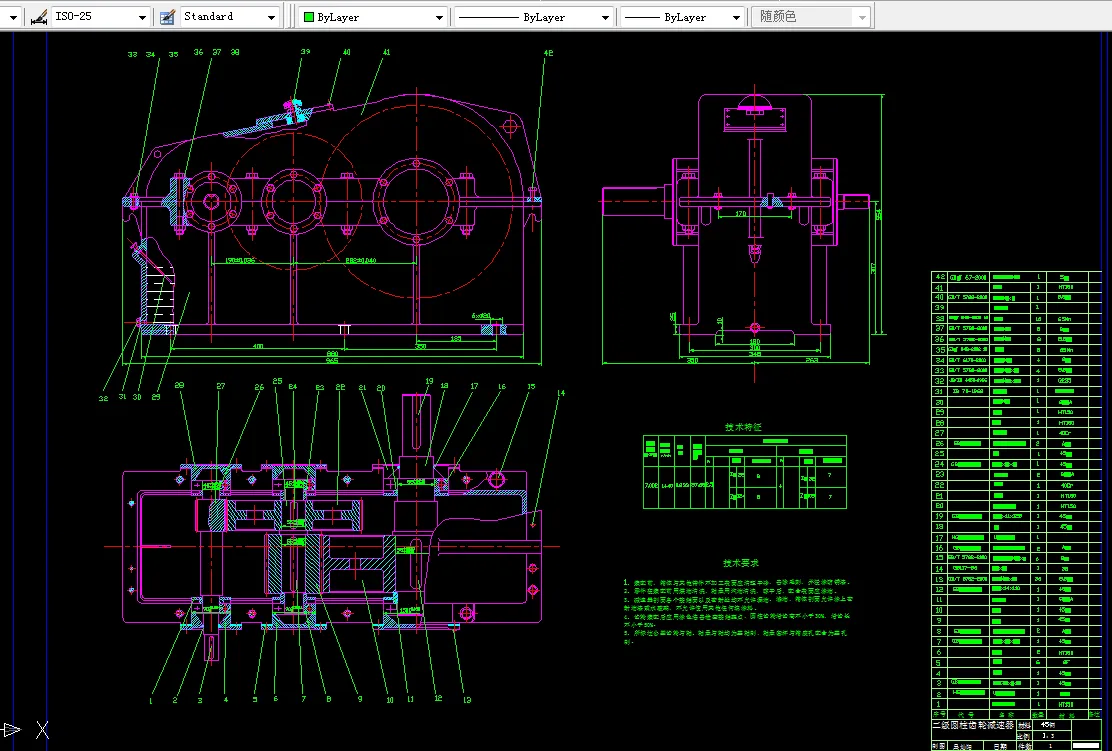Select the 技术要求 heading text
This screenshot has height=751, width=1112.
tap(740, 562)
